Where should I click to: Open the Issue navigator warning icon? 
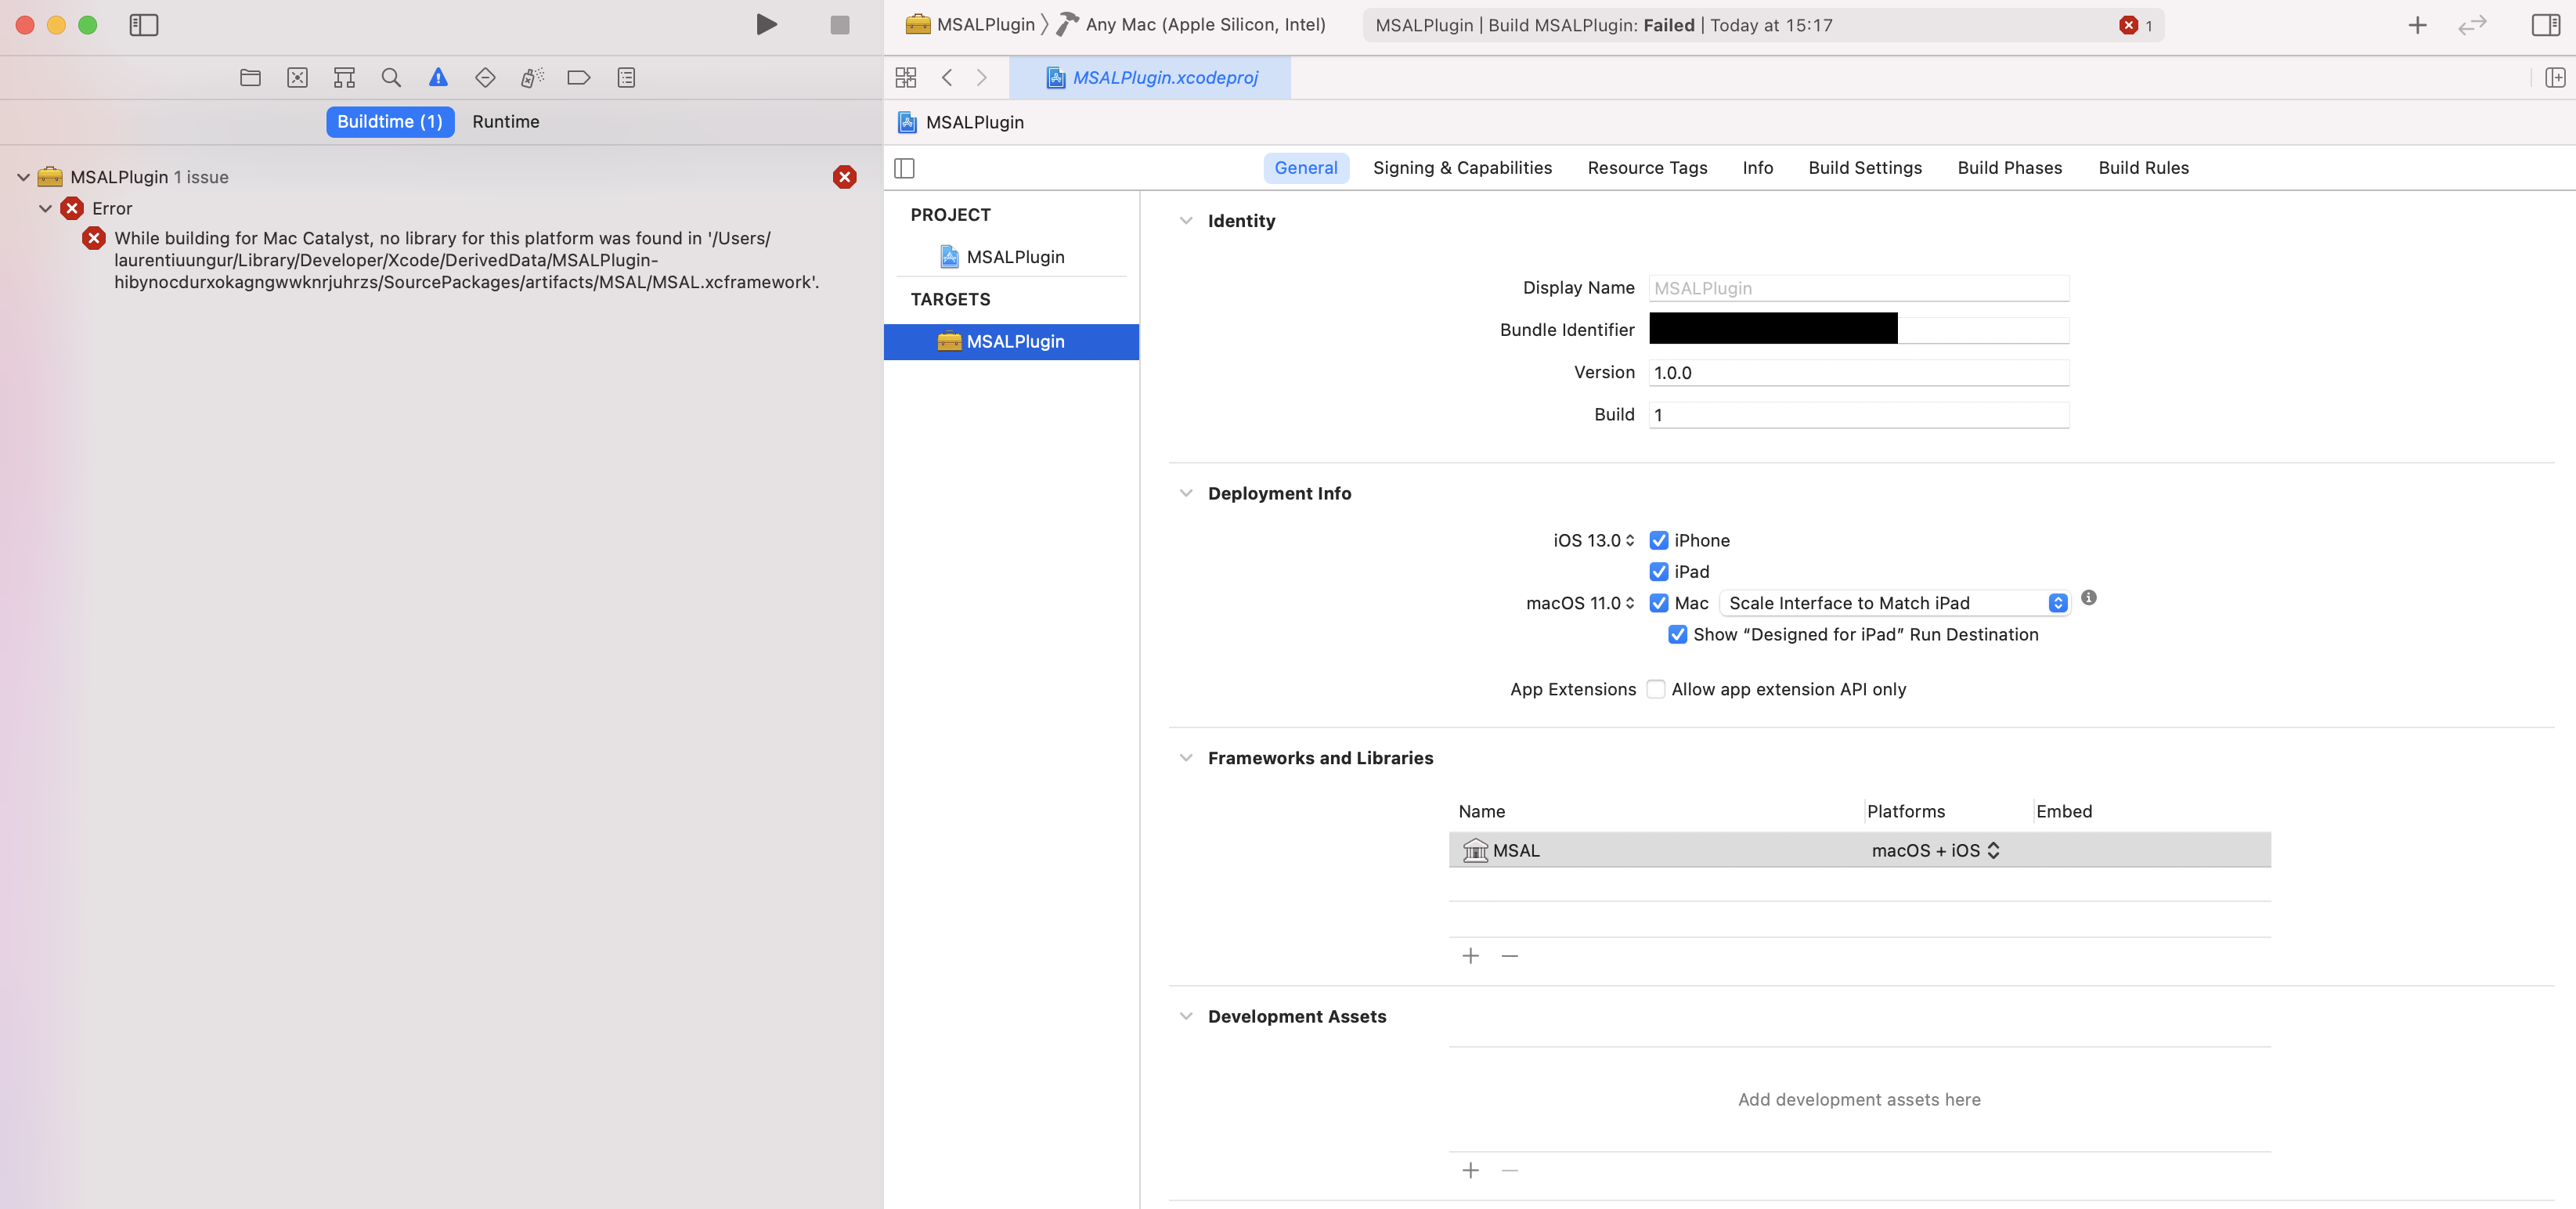pyautogui.click(x=438, y=77)
